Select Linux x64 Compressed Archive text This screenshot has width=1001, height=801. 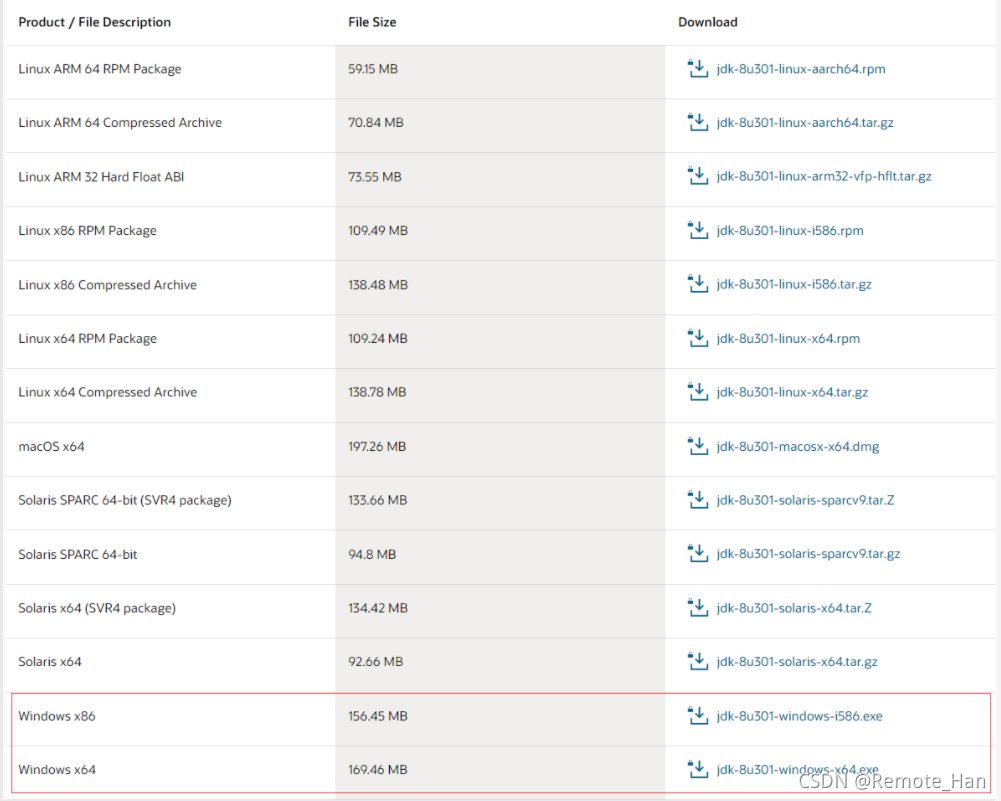pos(107,392)
